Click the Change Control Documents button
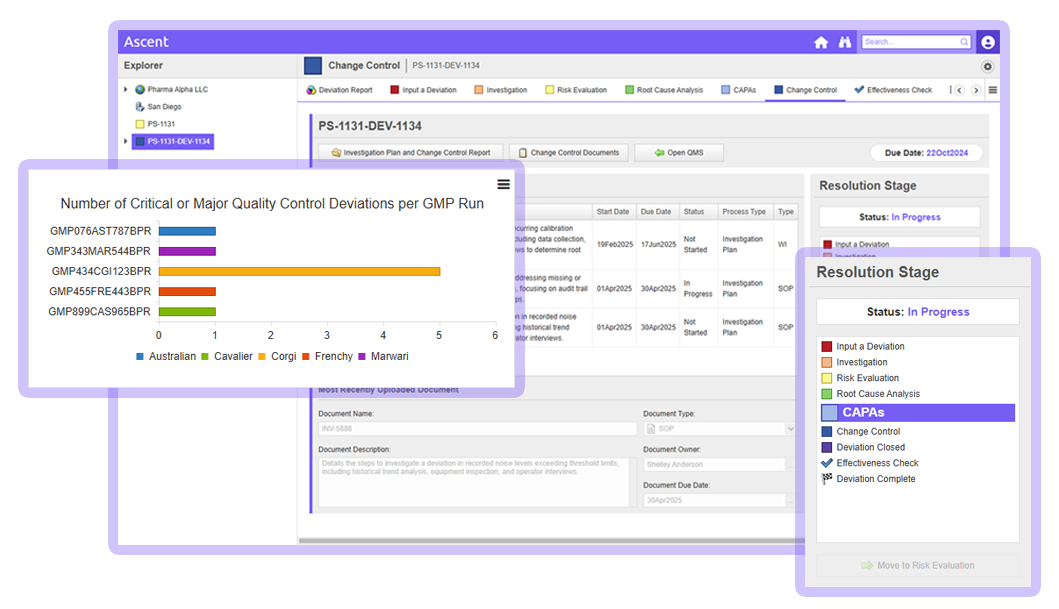Screen dimensions: 1059x609 click(x=570, y=153)
